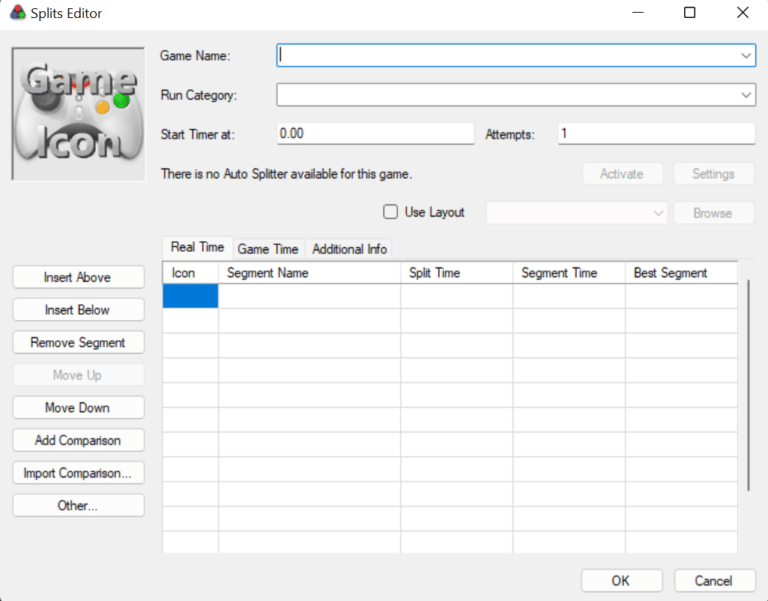Click the segments table vertical scrollbar
This screenshot has width=768, height=601.
748,385
